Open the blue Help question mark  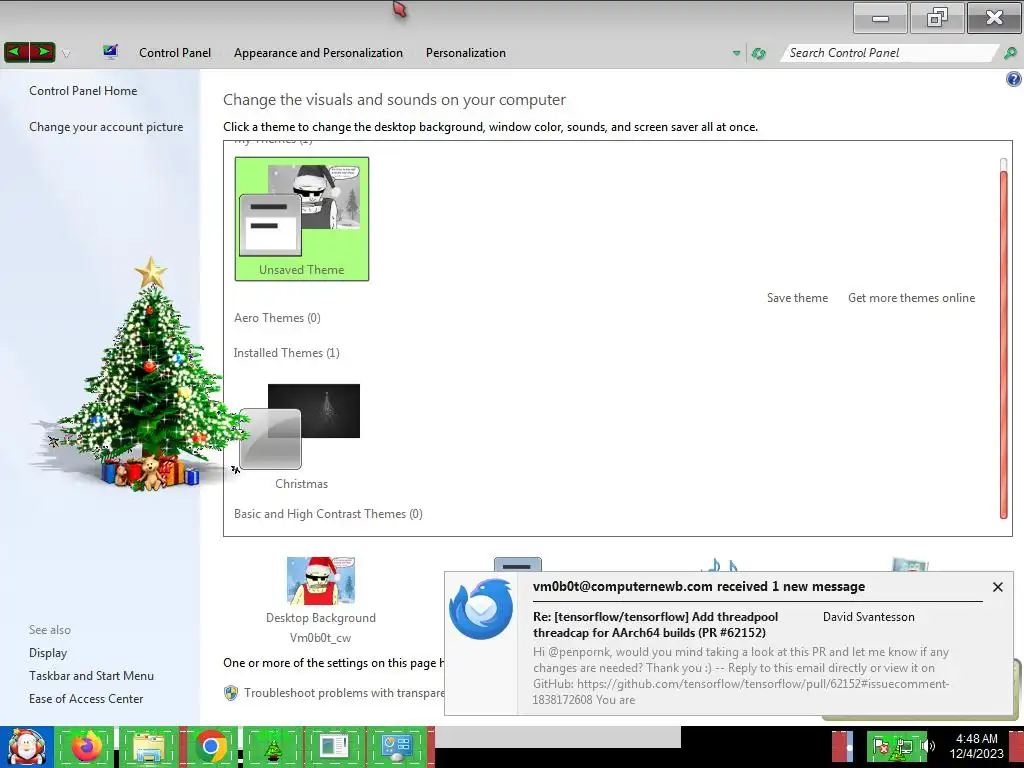(x=1014, y=80)
